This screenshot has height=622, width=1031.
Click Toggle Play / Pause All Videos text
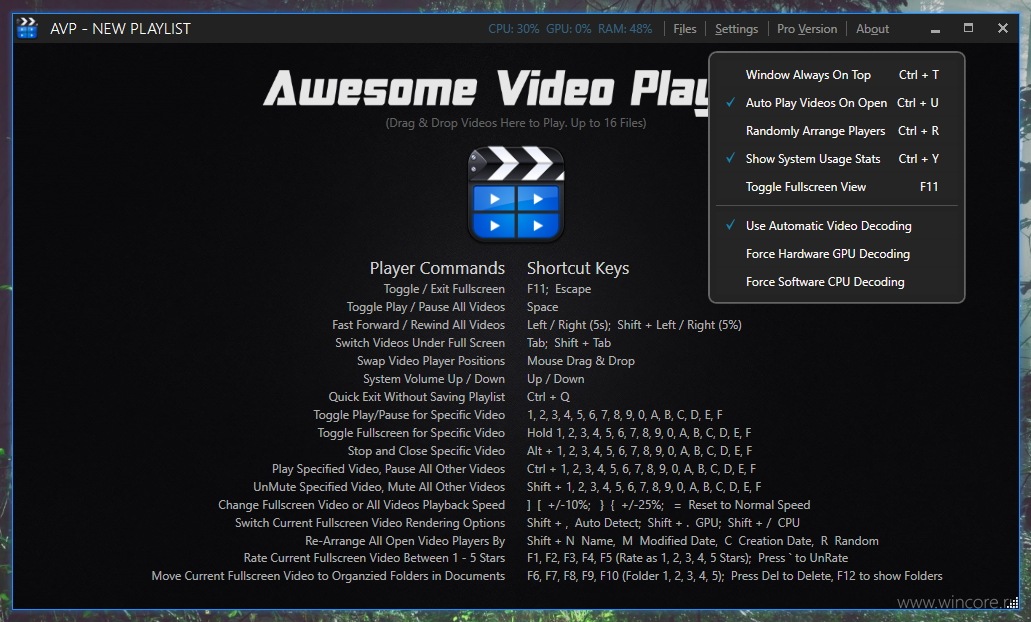[x=425, y=307]
